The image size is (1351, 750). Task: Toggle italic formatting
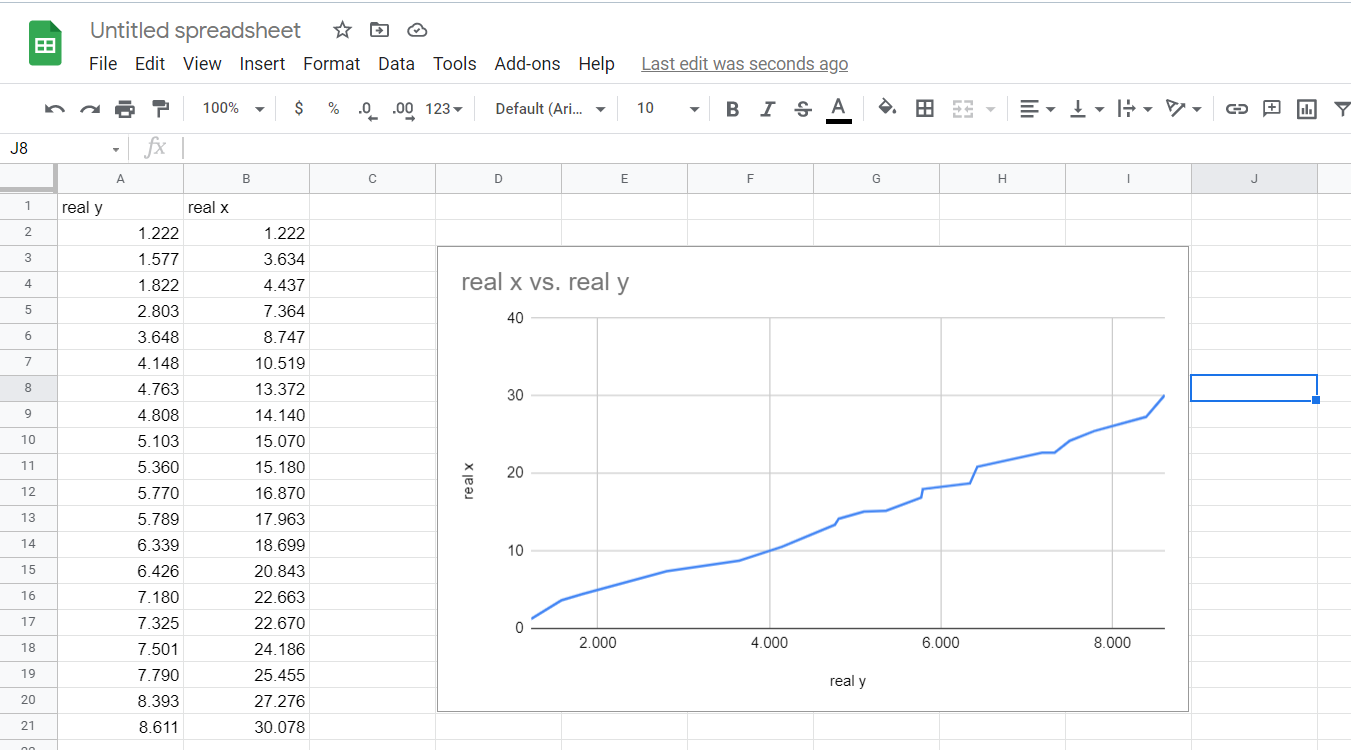[767, 108]
